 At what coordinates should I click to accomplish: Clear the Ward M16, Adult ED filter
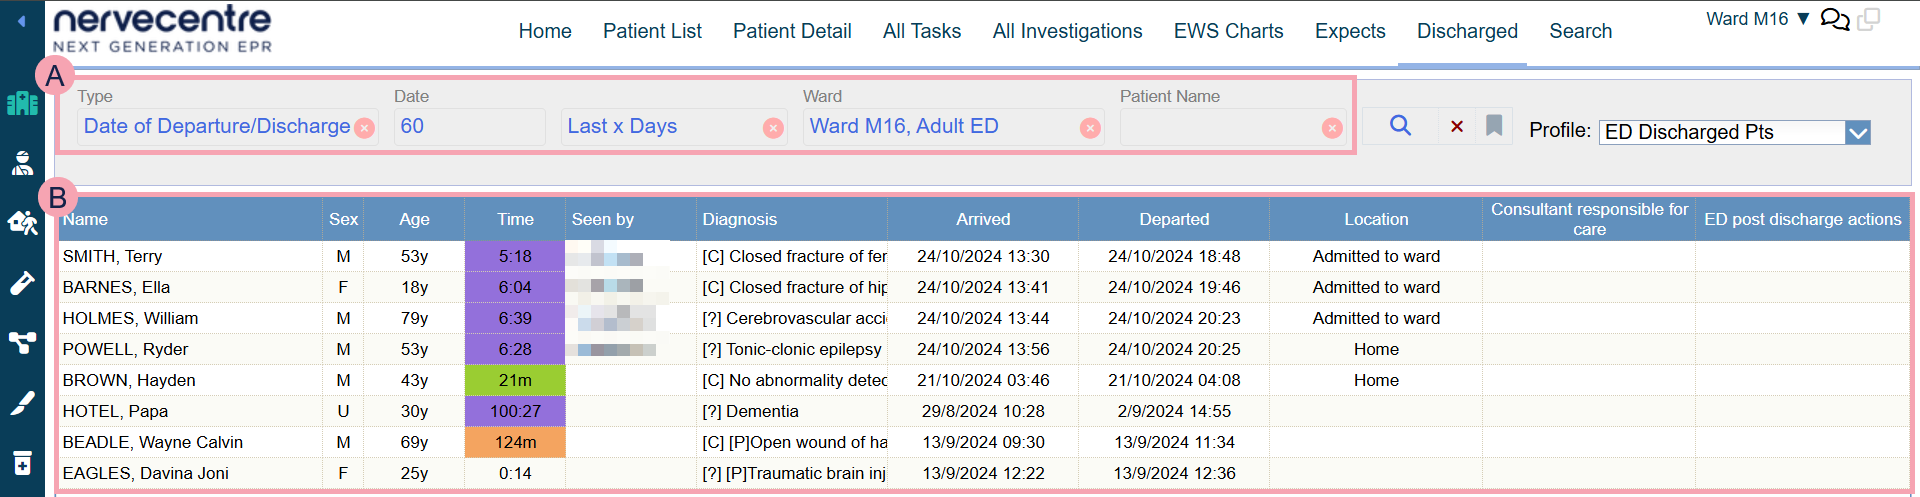click(x=1090, y=128)
